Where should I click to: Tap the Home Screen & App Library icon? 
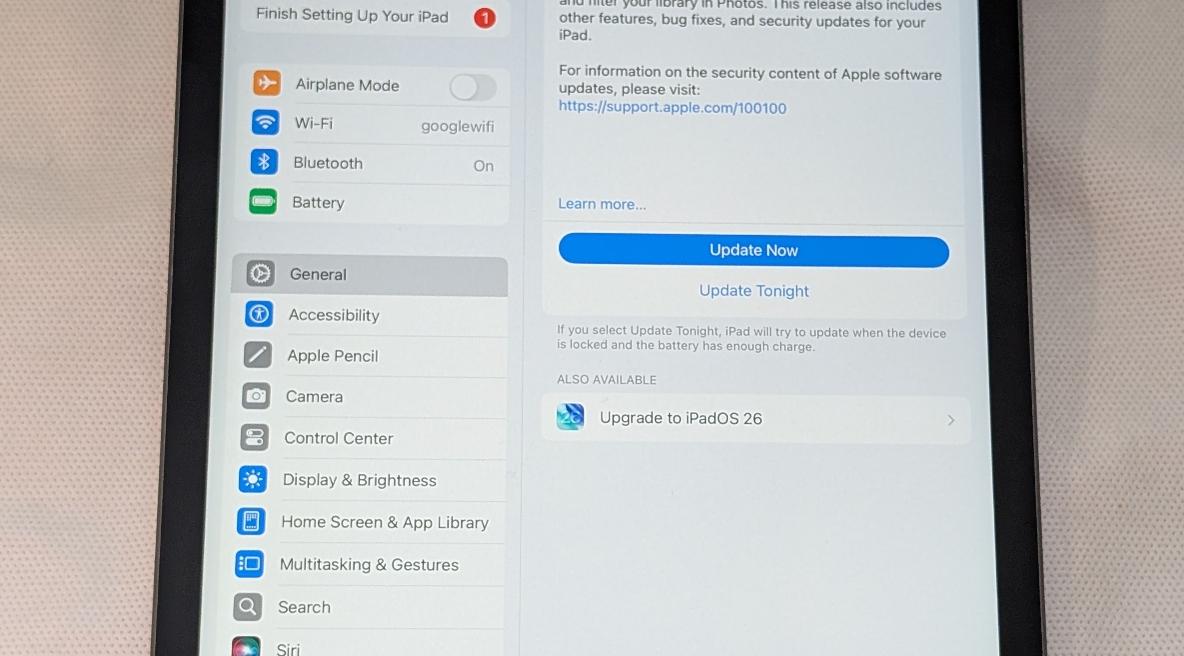coord(251,521)
